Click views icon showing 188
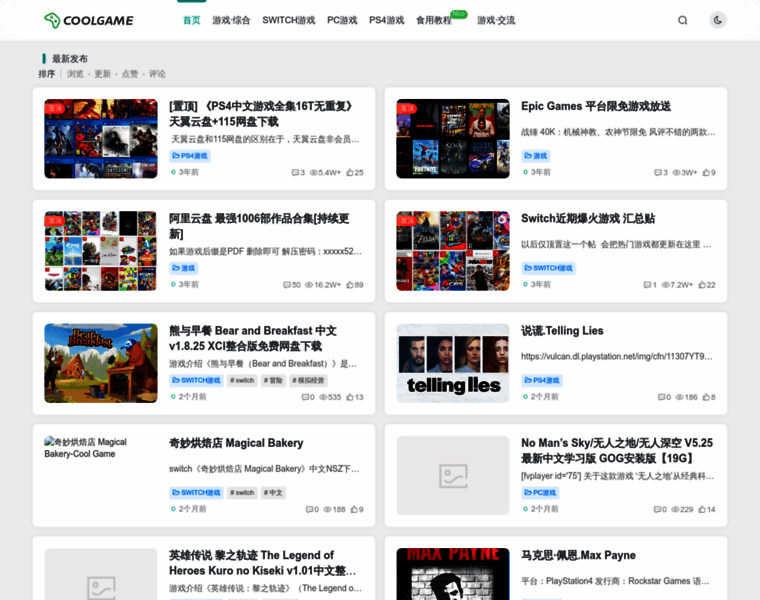 (x=327, y=509)
